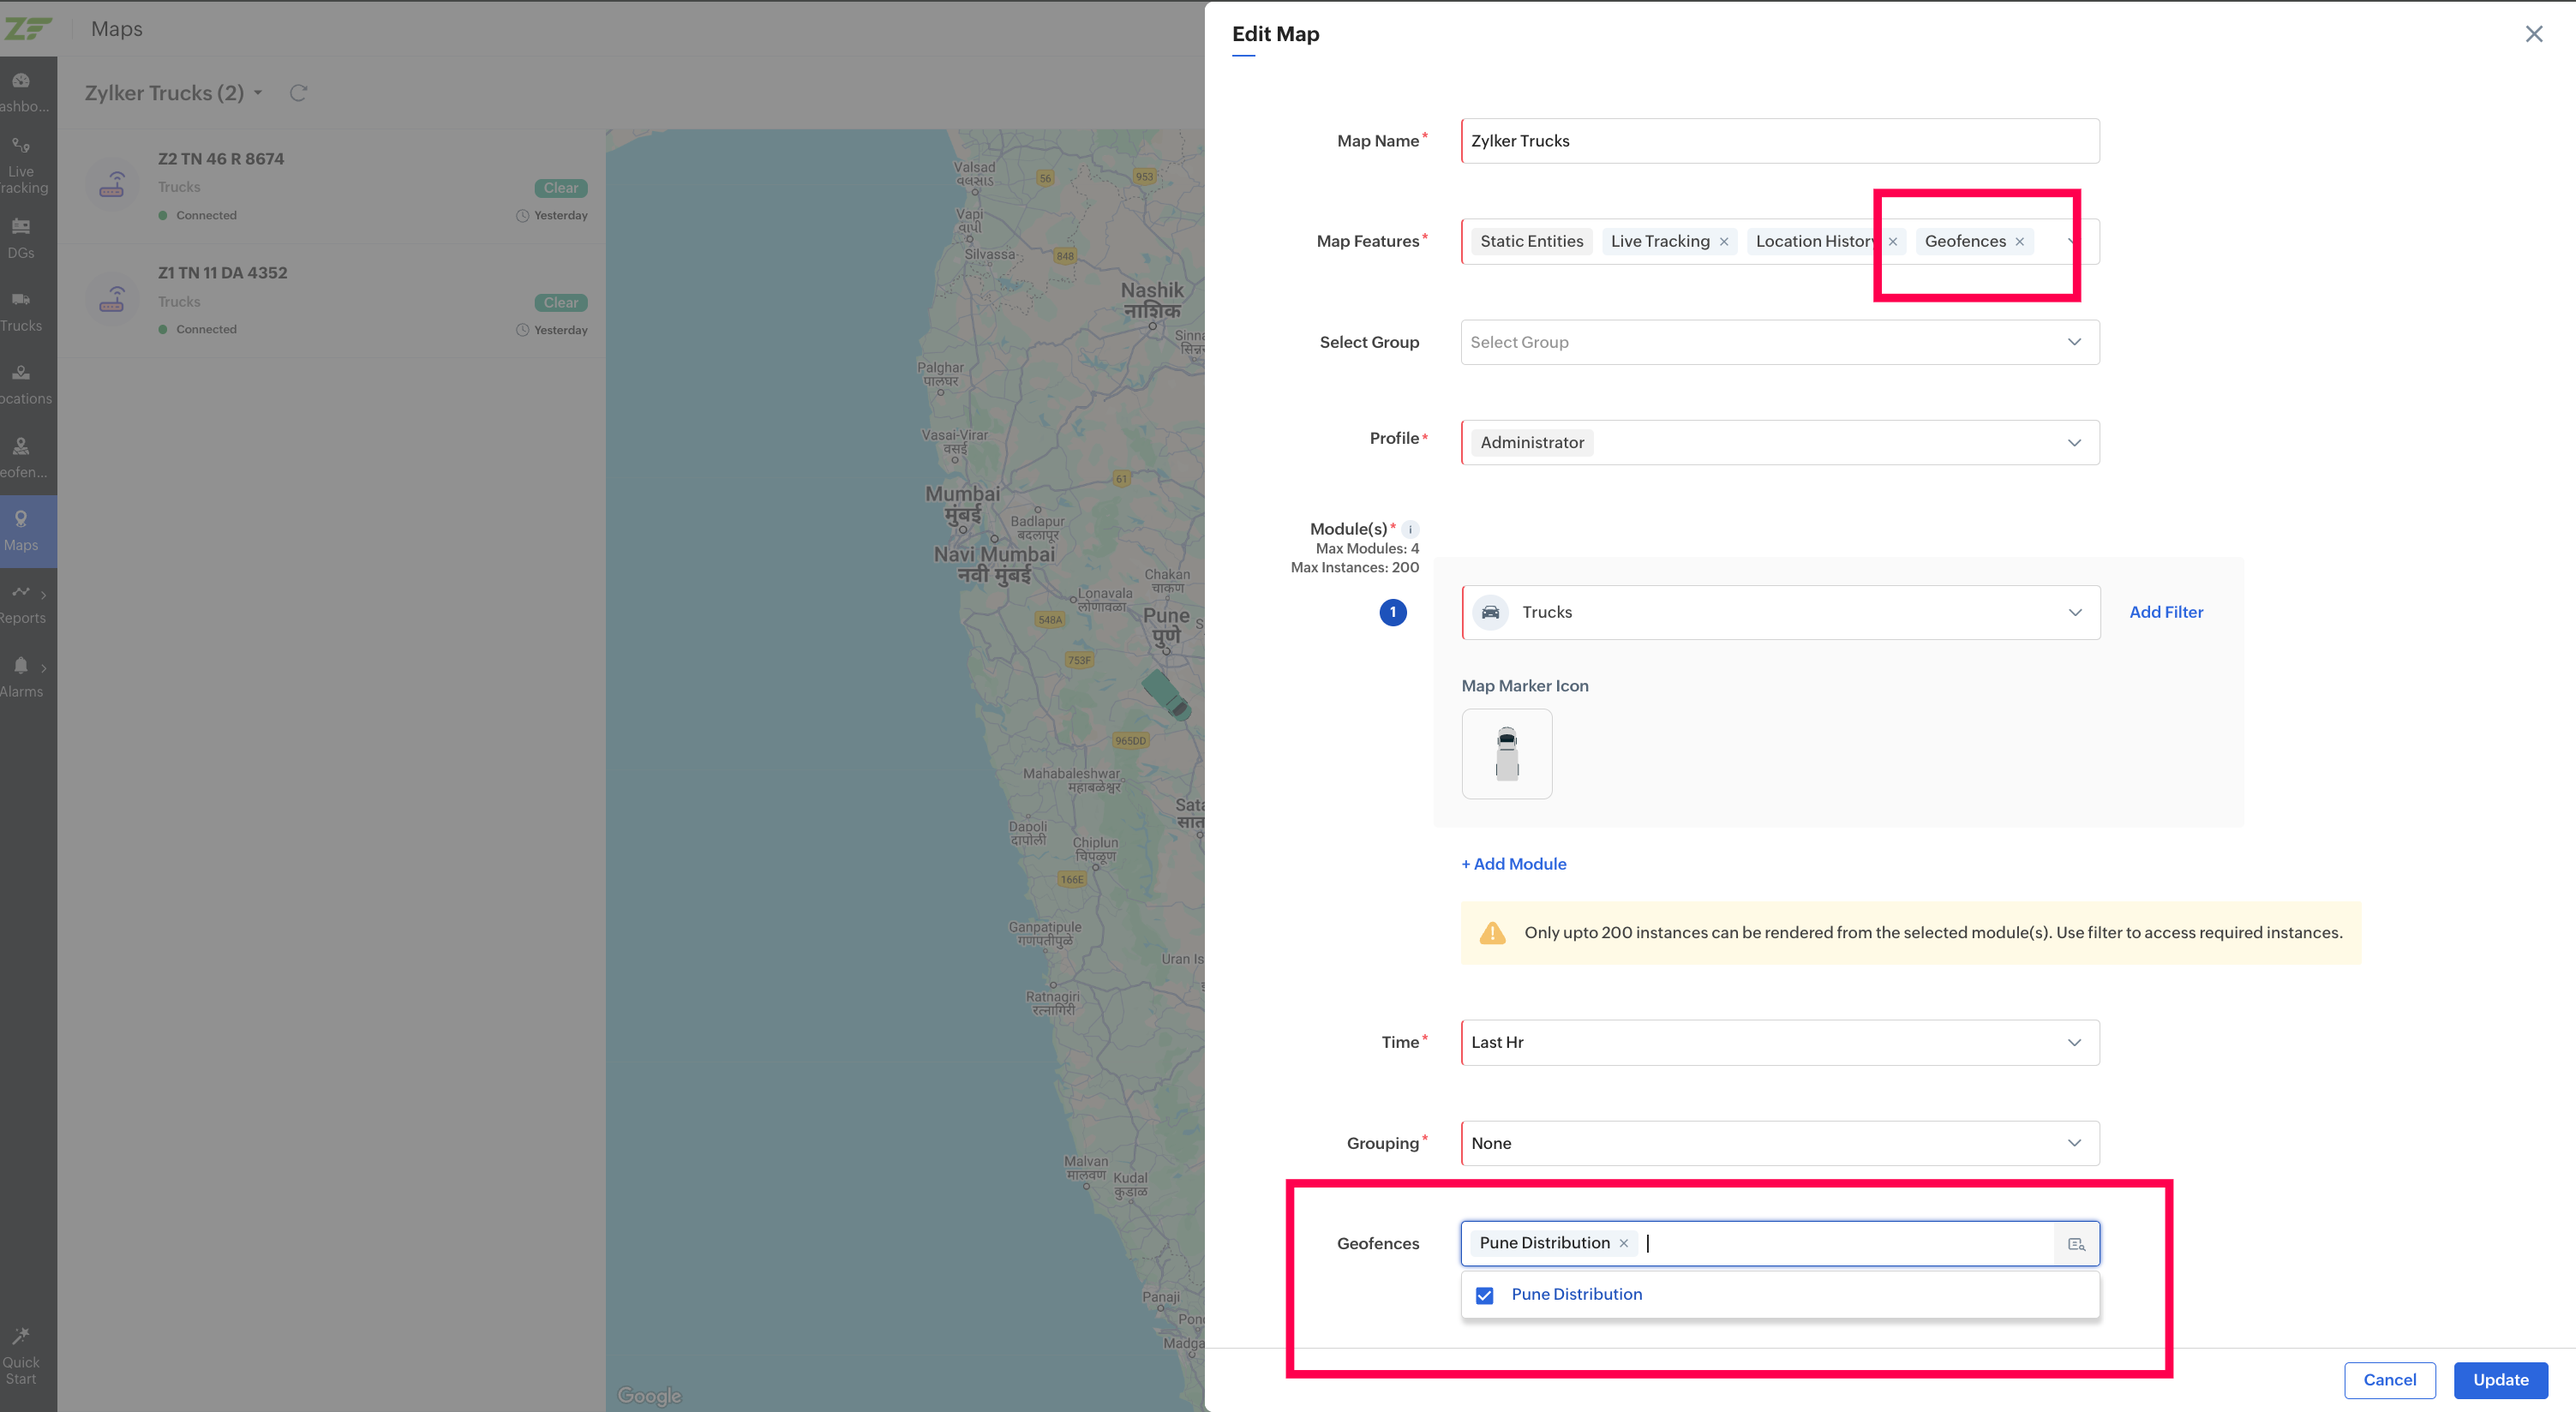Remove Live Tracking tag from Map Features
The height and width of the screenshot is (1412, 2576).
[x=1724, y=242]
